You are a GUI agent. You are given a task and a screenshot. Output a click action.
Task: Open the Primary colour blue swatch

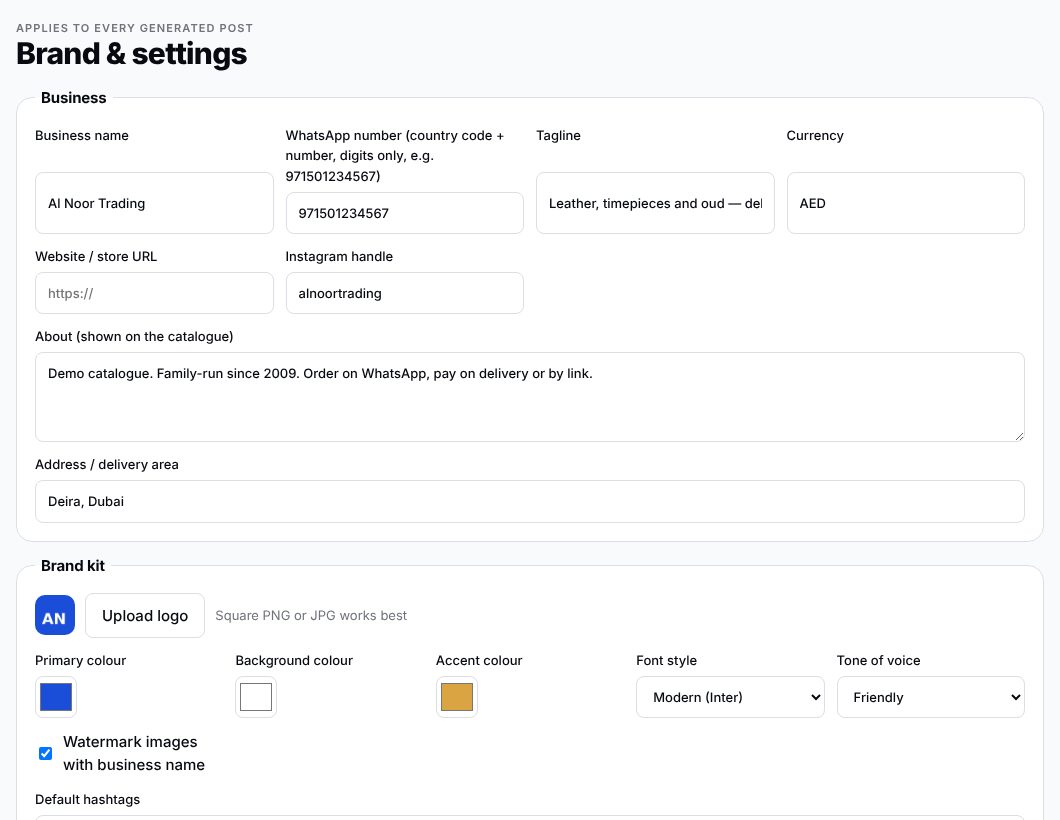[55, 697]
